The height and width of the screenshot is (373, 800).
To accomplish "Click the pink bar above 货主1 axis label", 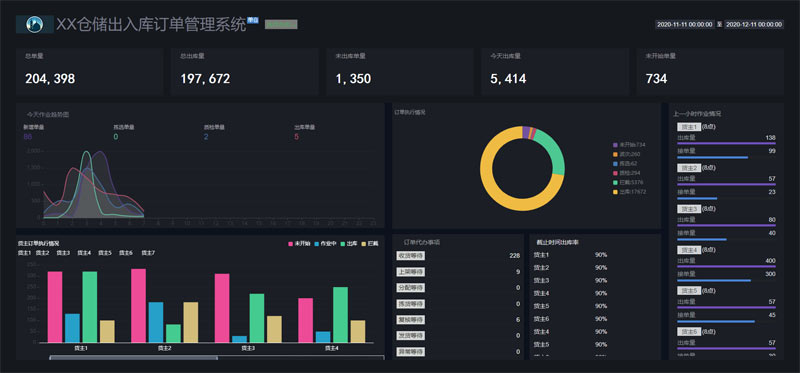I will (x=55, y=307).
